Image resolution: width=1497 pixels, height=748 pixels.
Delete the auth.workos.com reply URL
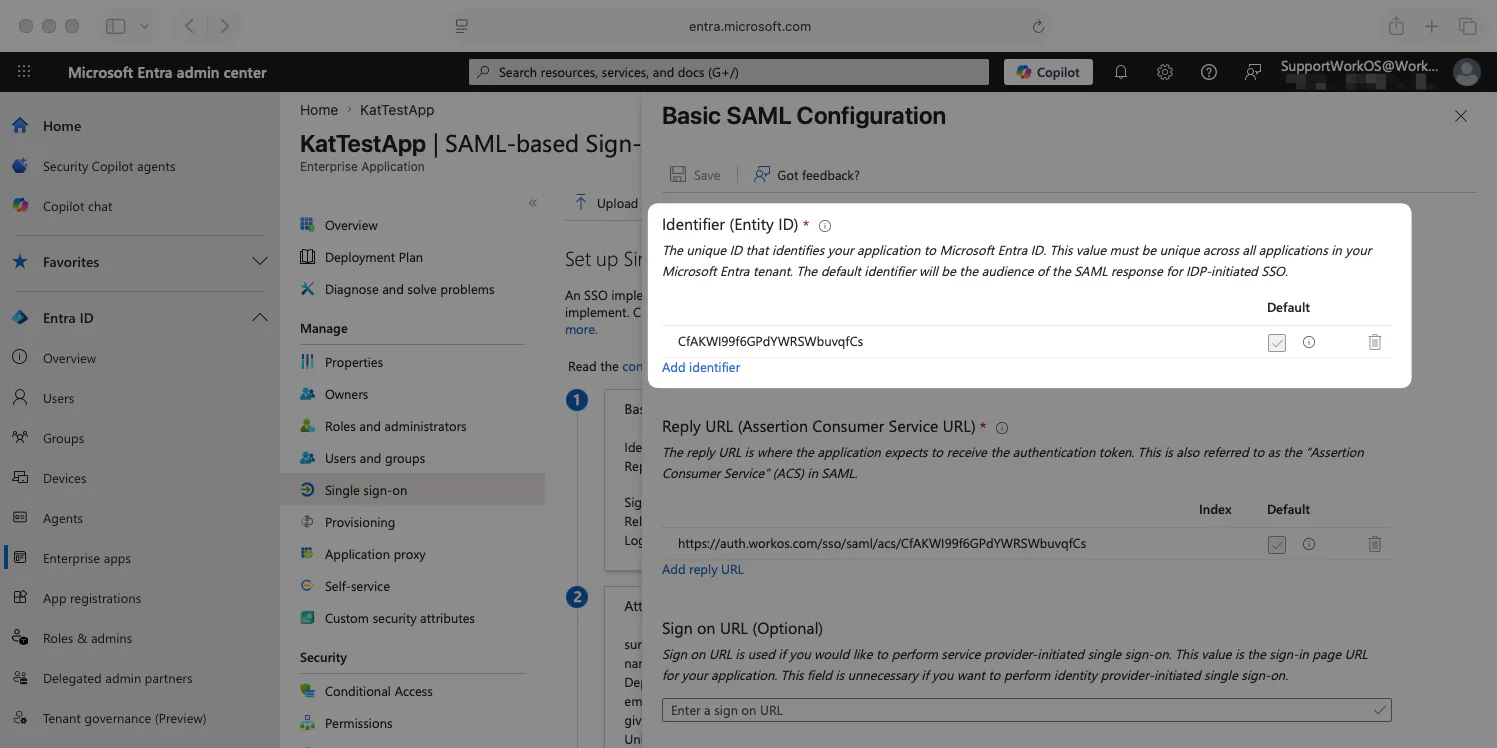coord(1375,544)
